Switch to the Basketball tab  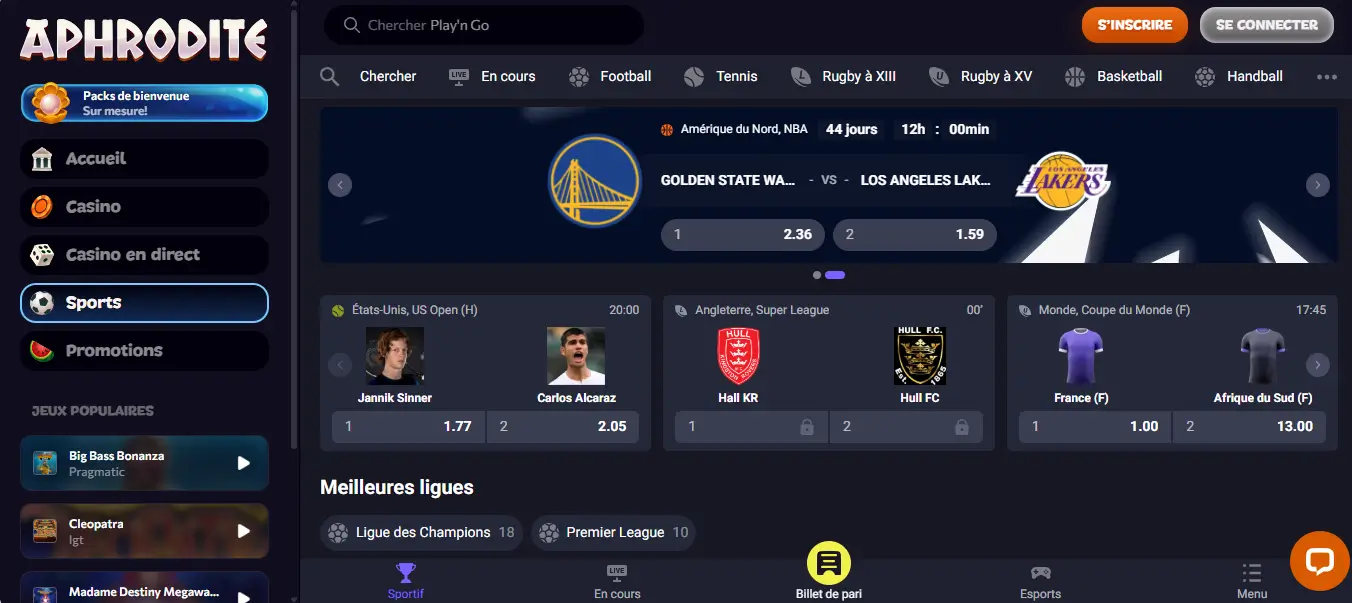click(x=1114, y=76)
